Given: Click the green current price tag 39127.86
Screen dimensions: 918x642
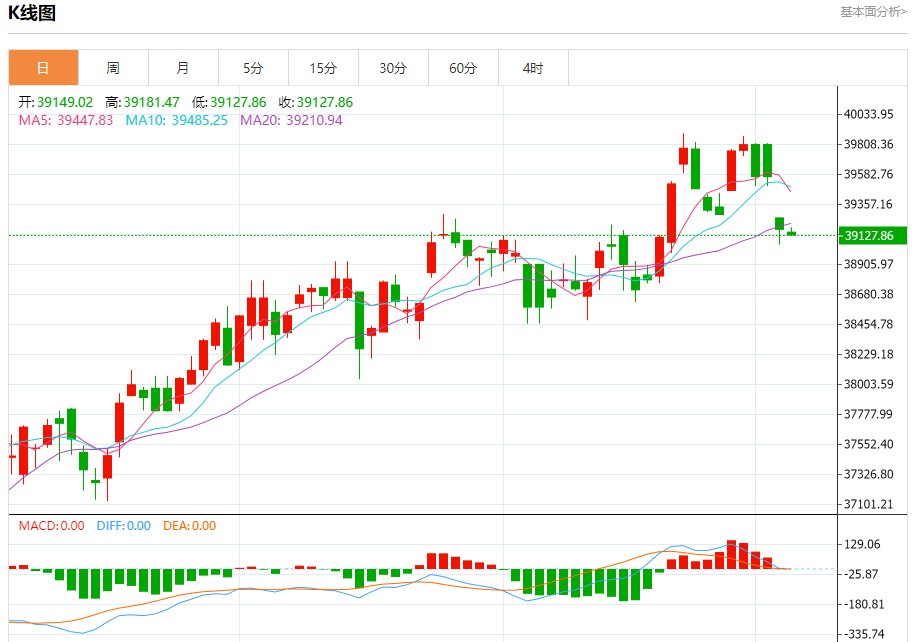Looking at the screenshot, I should pyautogui.click(x=872, y=235).
